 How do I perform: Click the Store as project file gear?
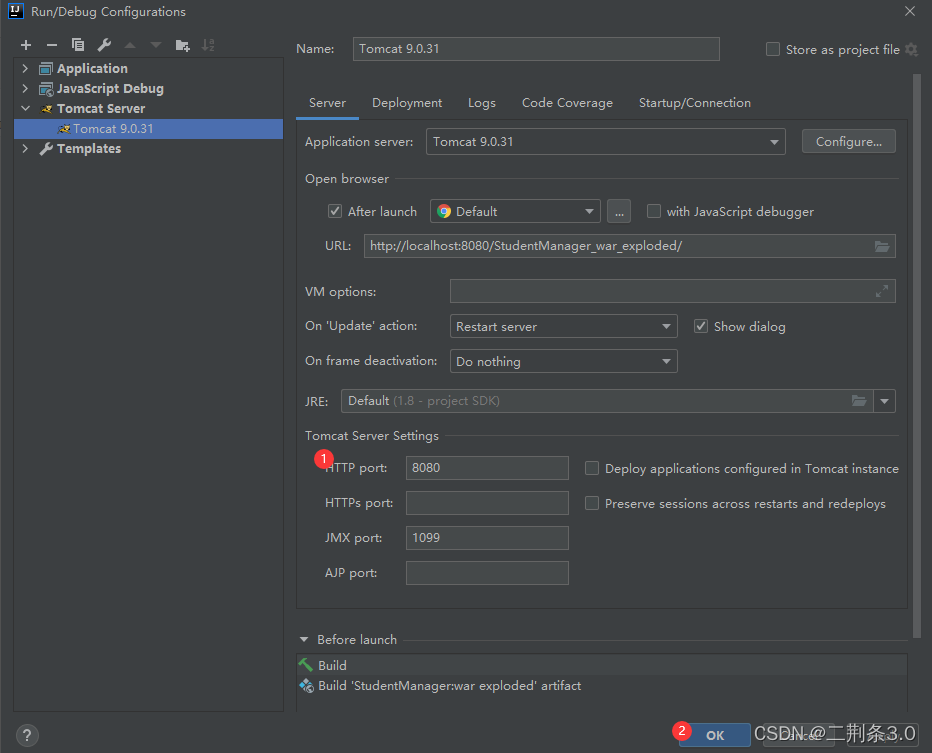[x=911, y=49]
